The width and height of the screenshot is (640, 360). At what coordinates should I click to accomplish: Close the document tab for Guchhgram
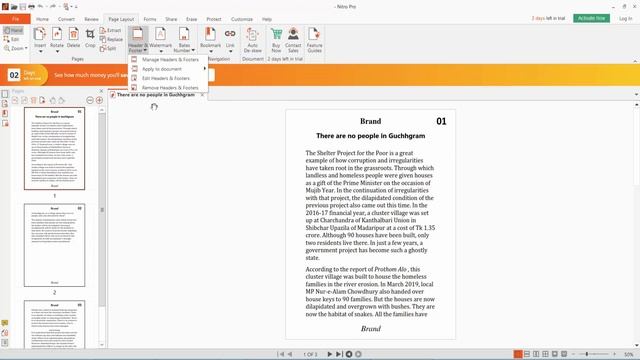(202, 95)
